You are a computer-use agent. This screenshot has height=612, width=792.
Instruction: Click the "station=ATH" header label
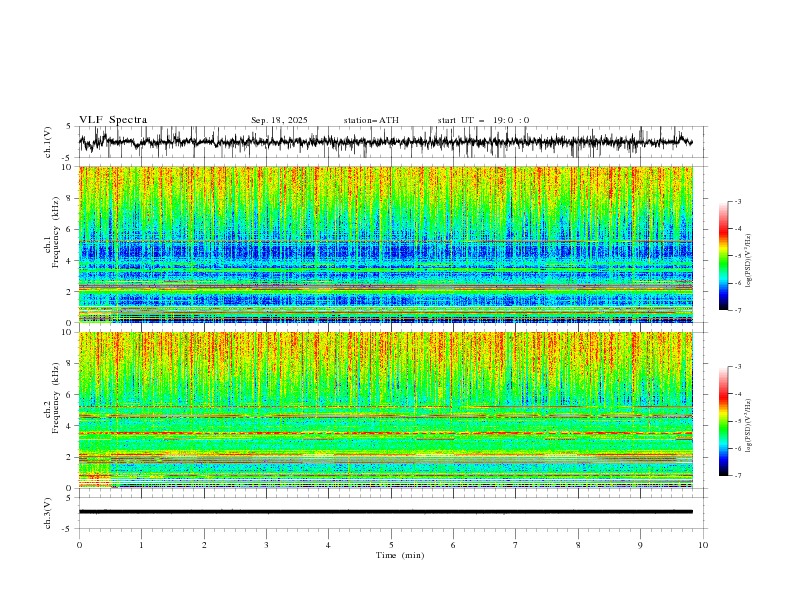point(371,120)
